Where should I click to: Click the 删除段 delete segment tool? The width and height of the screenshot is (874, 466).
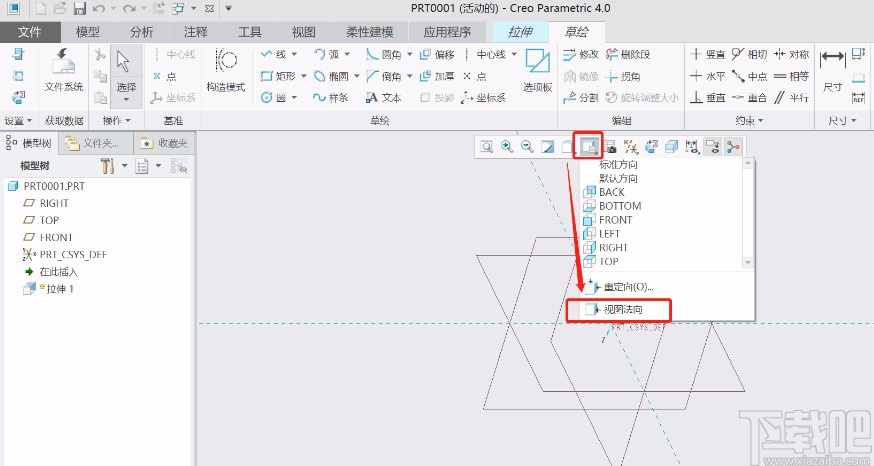pyautogui.click(x=628, y=54)
